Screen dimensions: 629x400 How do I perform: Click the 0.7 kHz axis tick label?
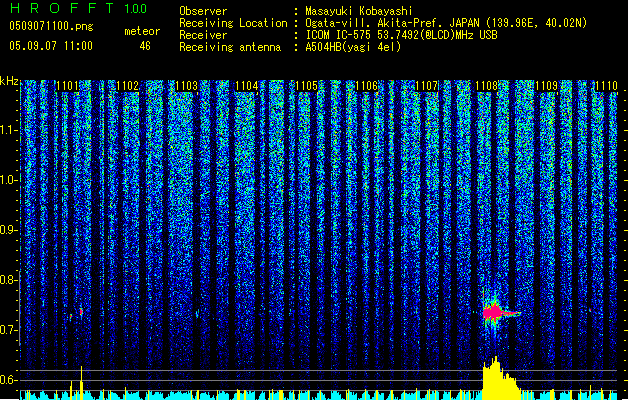click(x=8, y=330)
